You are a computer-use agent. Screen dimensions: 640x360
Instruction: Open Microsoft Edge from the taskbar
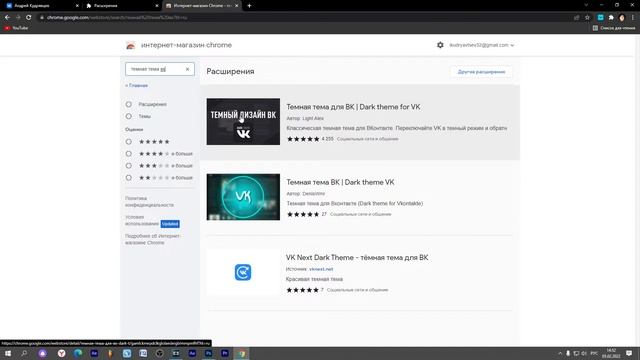[x=78, y=353]
